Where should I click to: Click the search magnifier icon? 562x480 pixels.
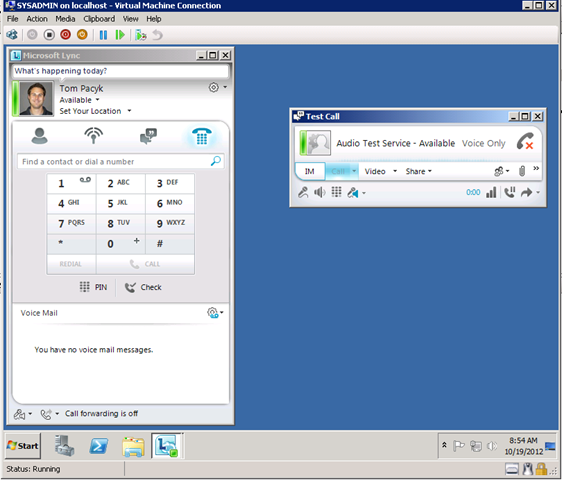[x=216, y=161]
